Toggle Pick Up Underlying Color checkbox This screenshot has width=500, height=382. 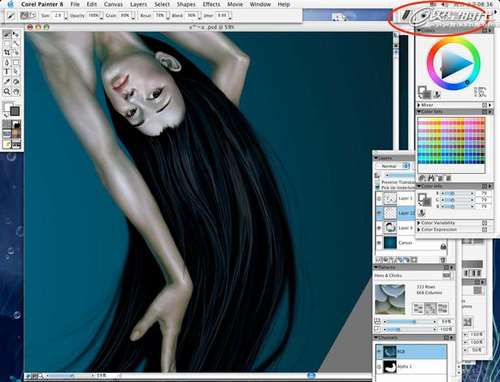pos(378,187)
